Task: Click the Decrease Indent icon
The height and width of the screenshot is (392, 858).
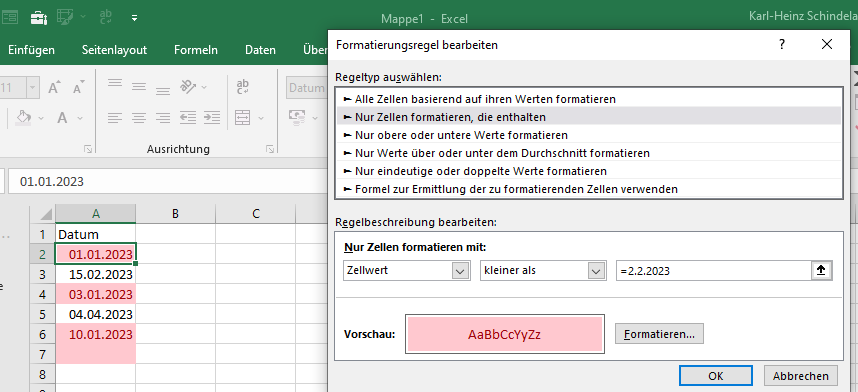Action: pyautogui.click(x=188, y=117)
